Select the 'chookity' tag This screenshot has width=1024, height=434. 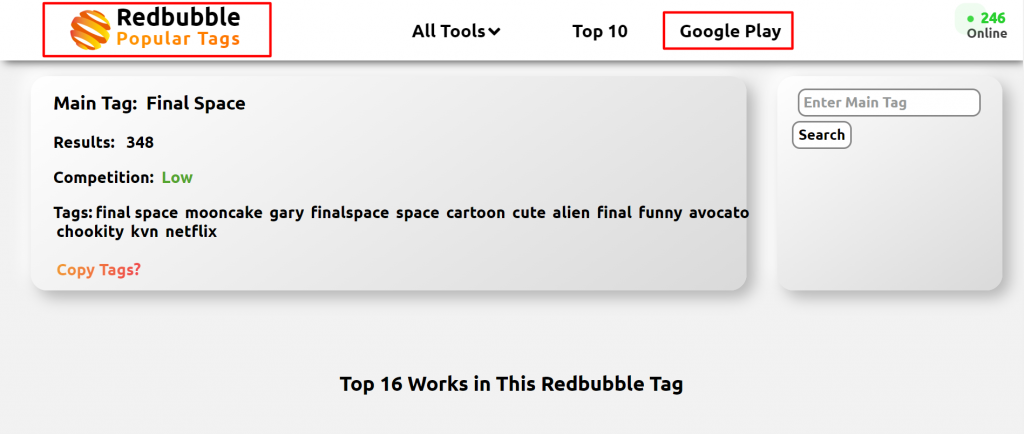pos(90,232)
